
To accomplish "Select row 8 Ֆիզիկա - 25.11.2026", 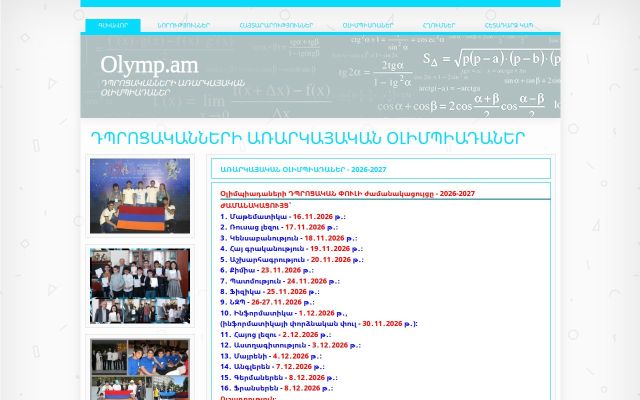I will pos(270,292).
